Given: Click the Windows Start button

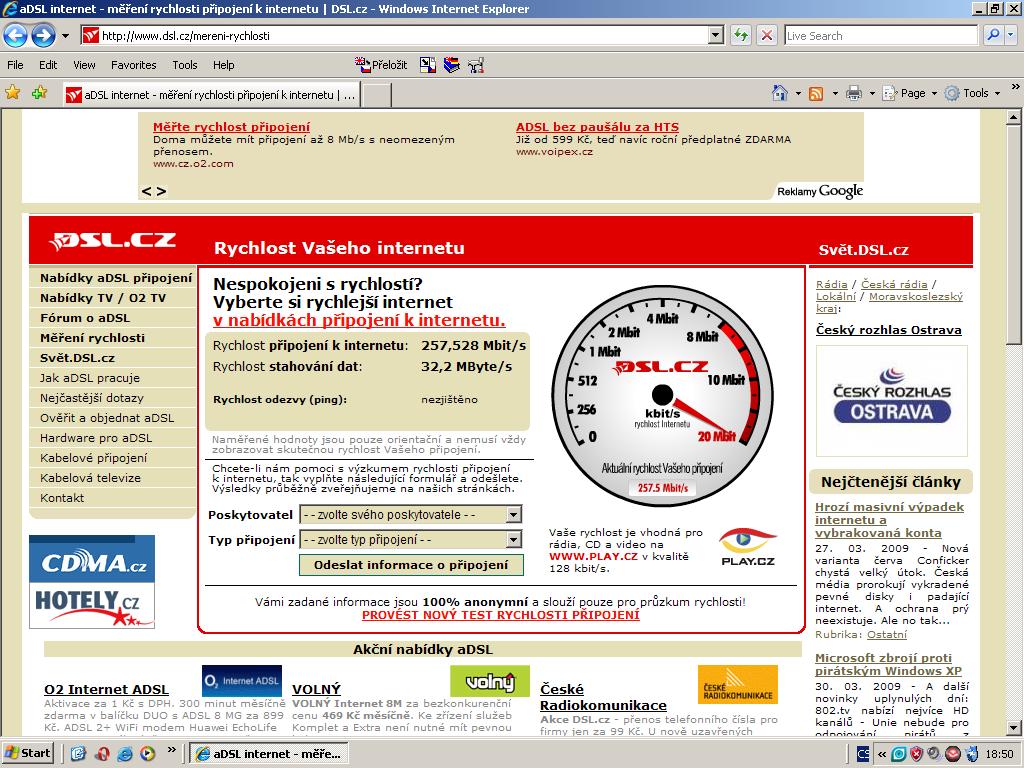Looking at the screenshot, I should [x=28, y=753].
